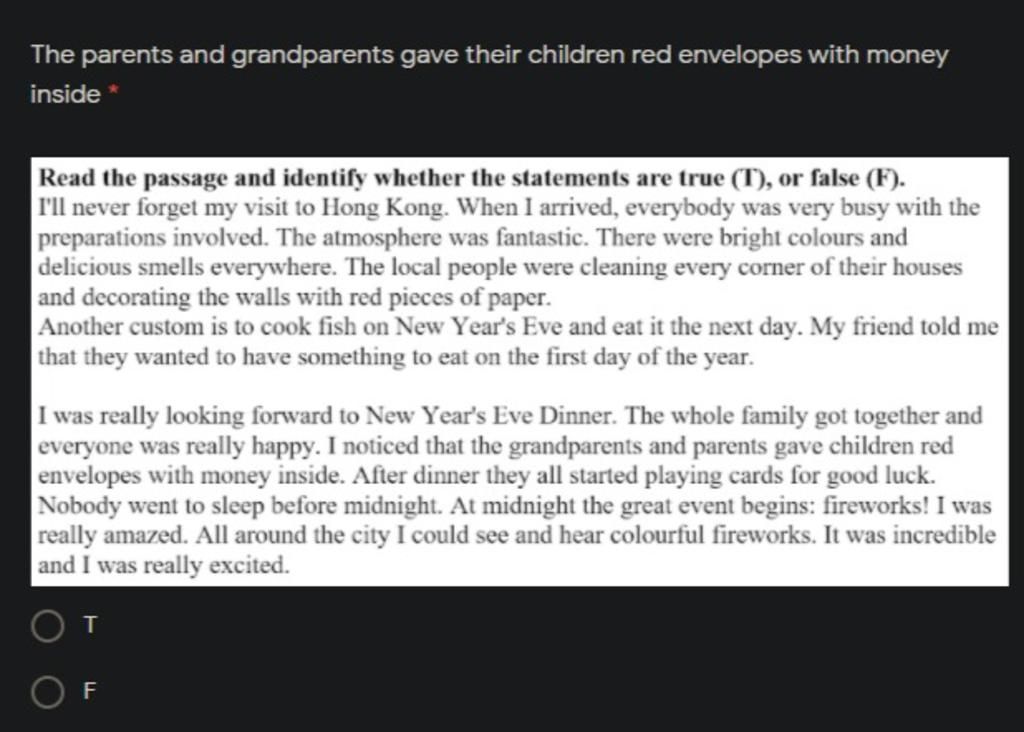Click the 'F' option label text

pyautogui.click(x=90, y=691)
